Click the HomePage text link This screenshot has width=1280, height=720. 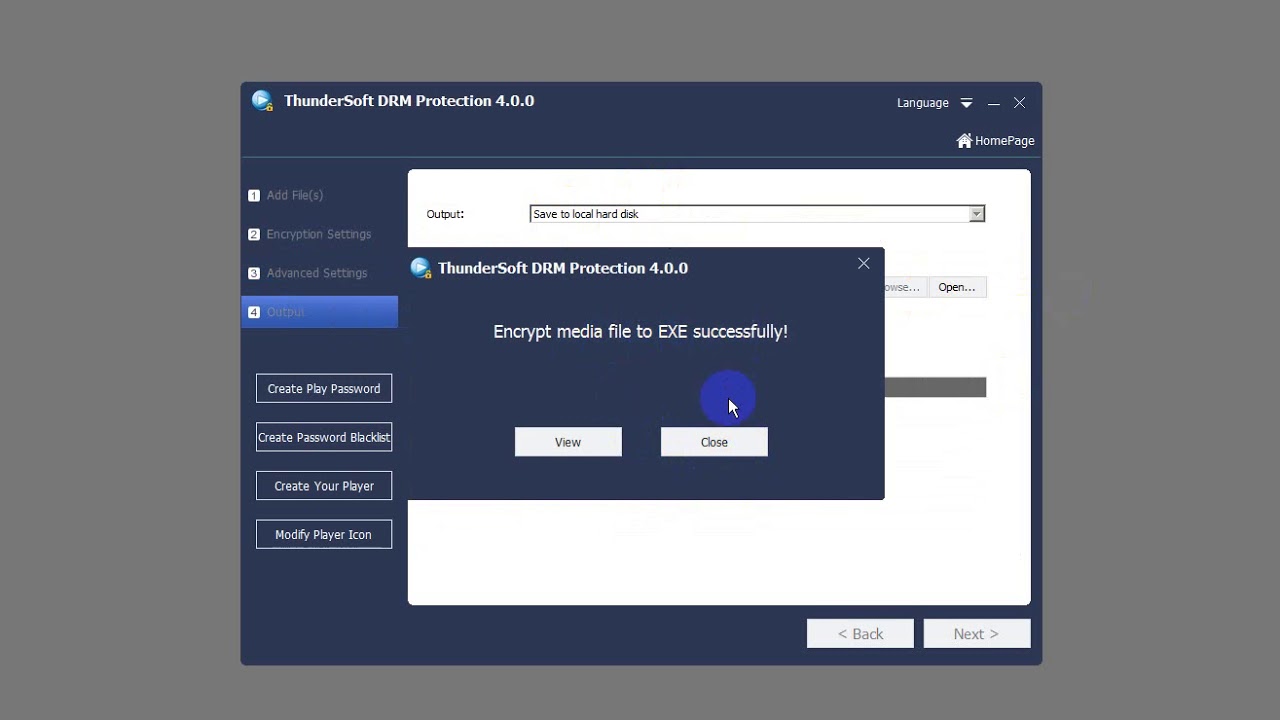coord(1005,141)
